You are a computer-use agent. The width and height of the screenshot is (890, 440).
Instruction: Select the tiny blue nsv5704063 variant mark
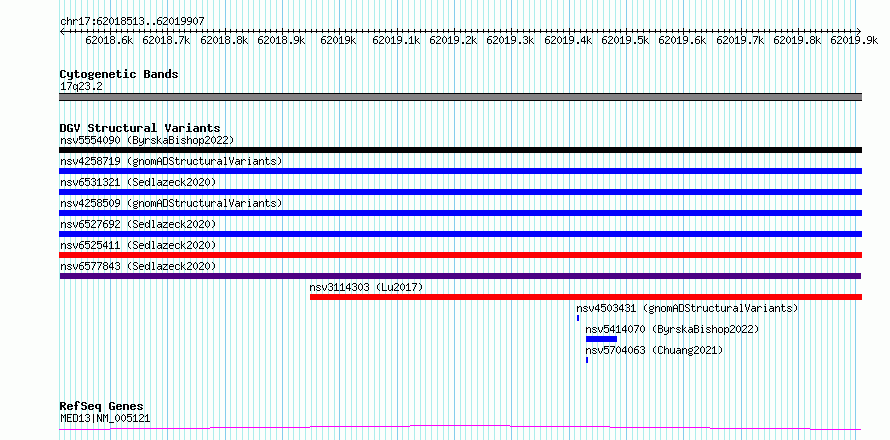[x=587, y=360]
